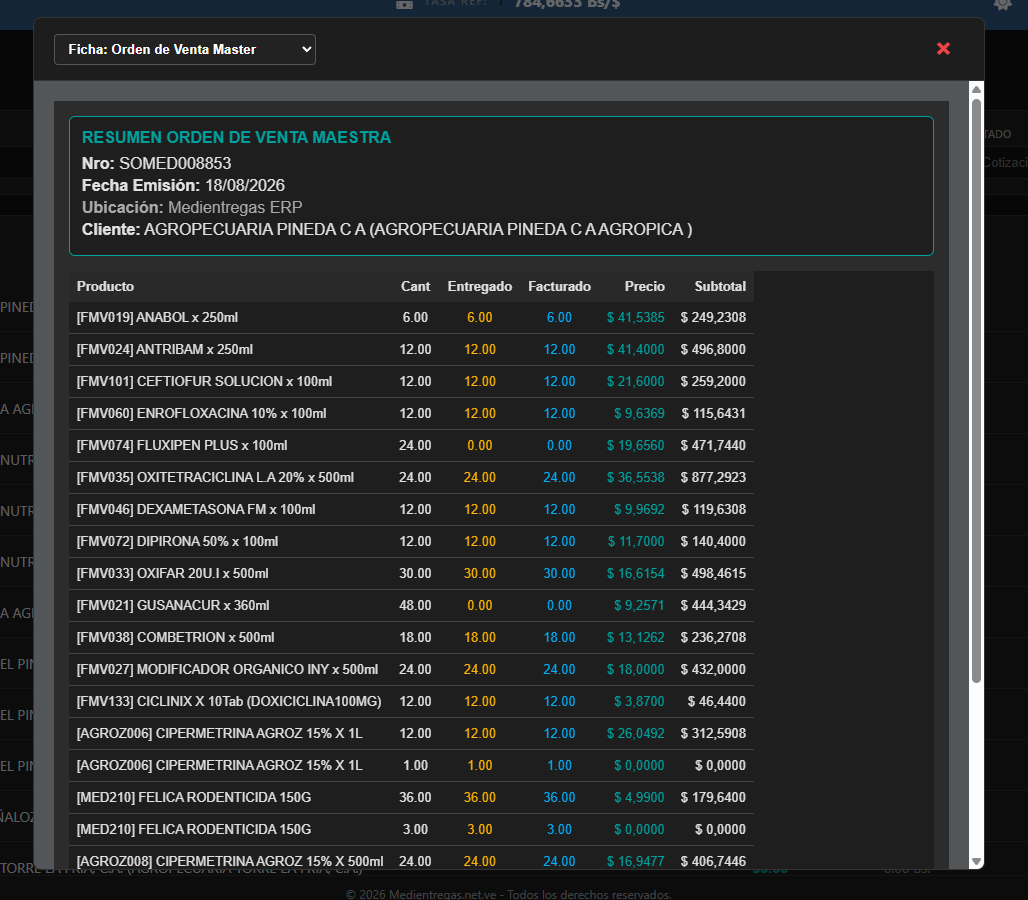
Task: Select [FMV133] CICLINIX X 10Tab product
Action: coord(229,701)
